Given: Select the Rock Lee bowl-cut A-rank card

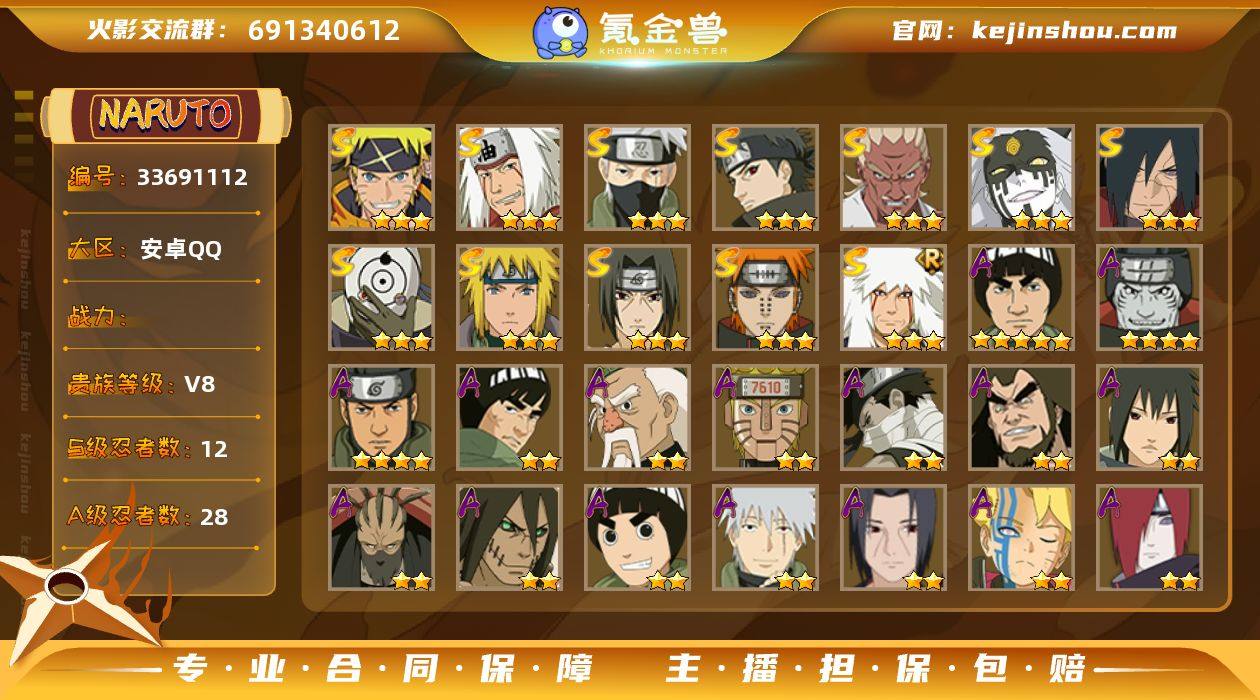Looking at the screenshot, I should click(637, 538).
